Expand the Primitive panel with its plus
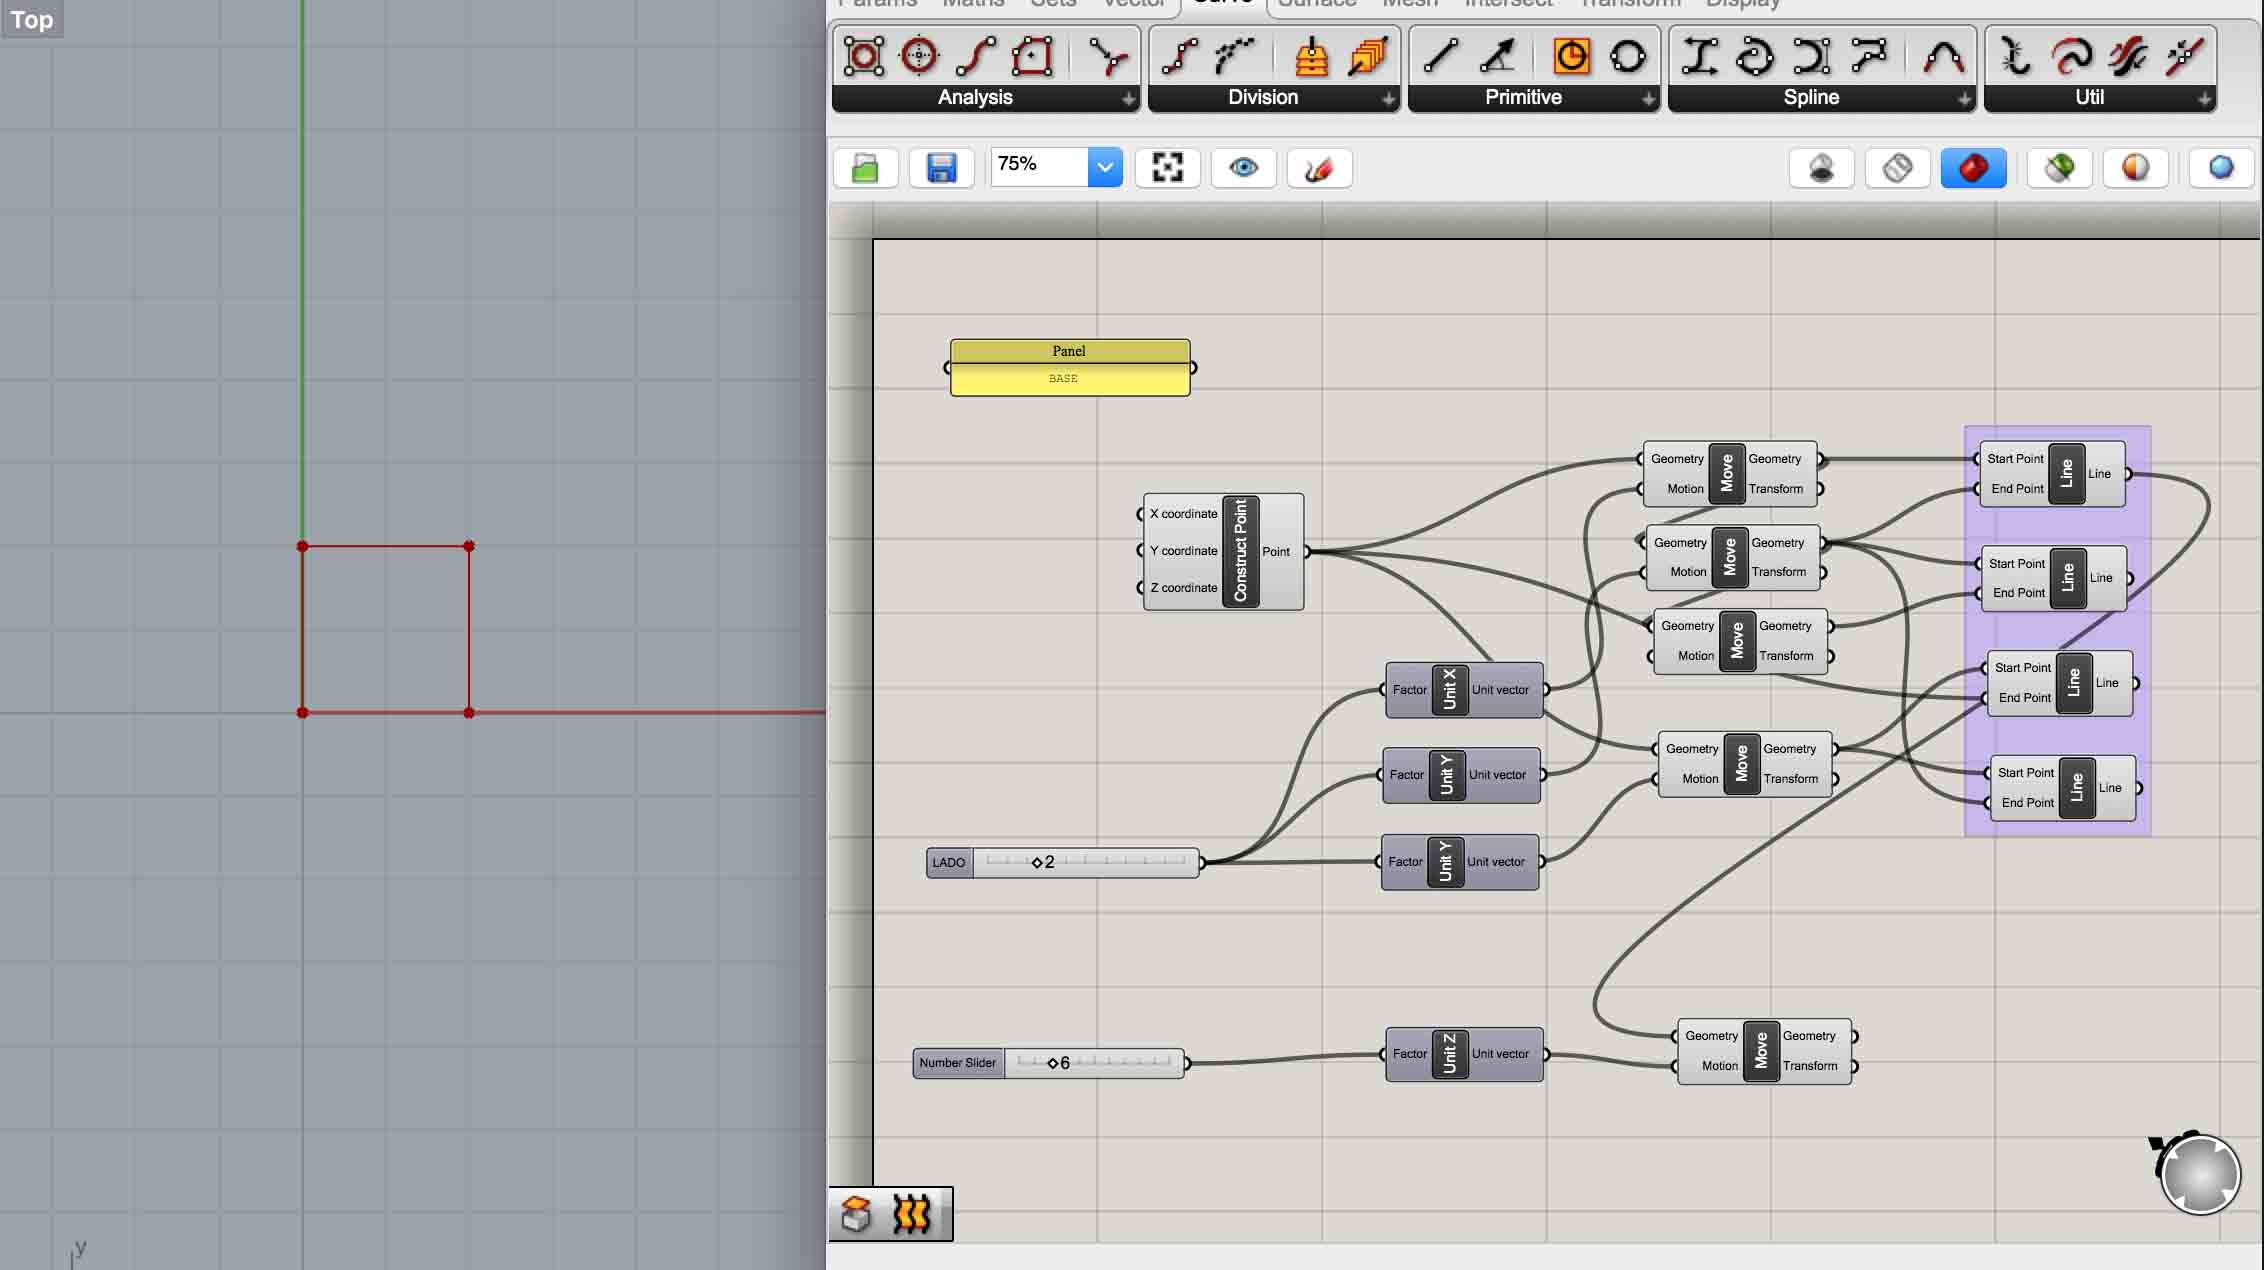The height and width of the screenshot is (1270, 2264). (x=1648, y=99)
